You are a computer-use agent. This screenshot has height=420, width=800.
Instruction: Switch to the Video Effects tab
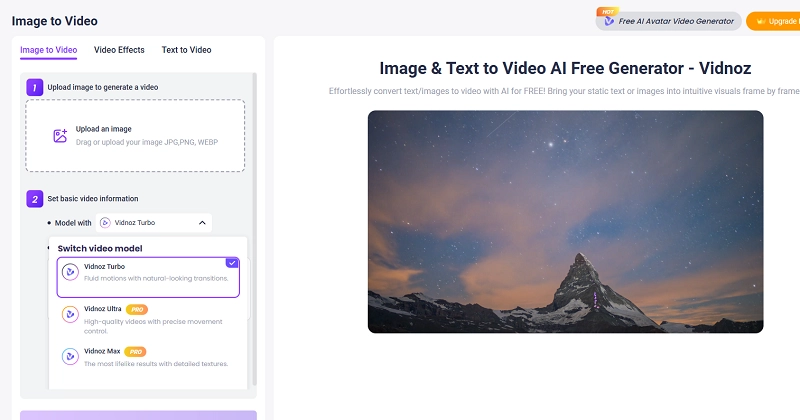(119, 50)
